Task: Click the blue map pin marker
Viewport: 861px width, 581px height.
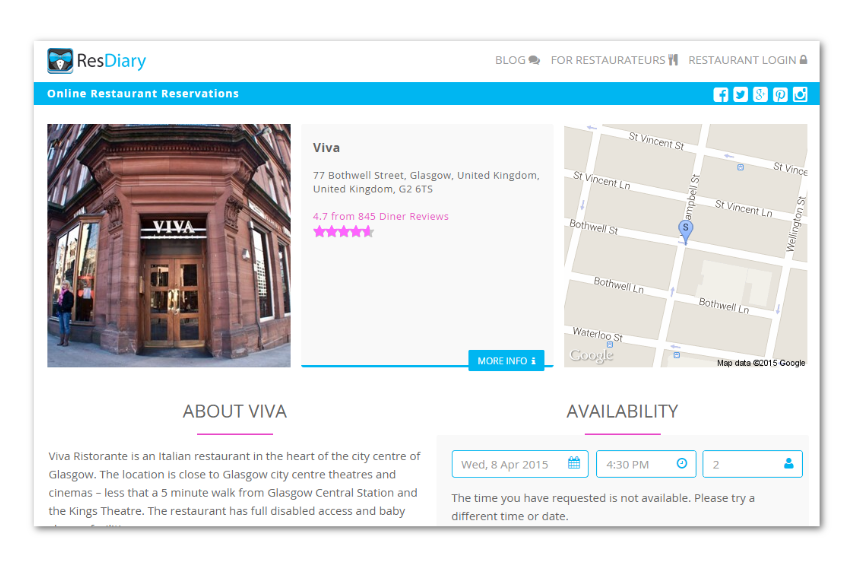Action: pos(685,230)
